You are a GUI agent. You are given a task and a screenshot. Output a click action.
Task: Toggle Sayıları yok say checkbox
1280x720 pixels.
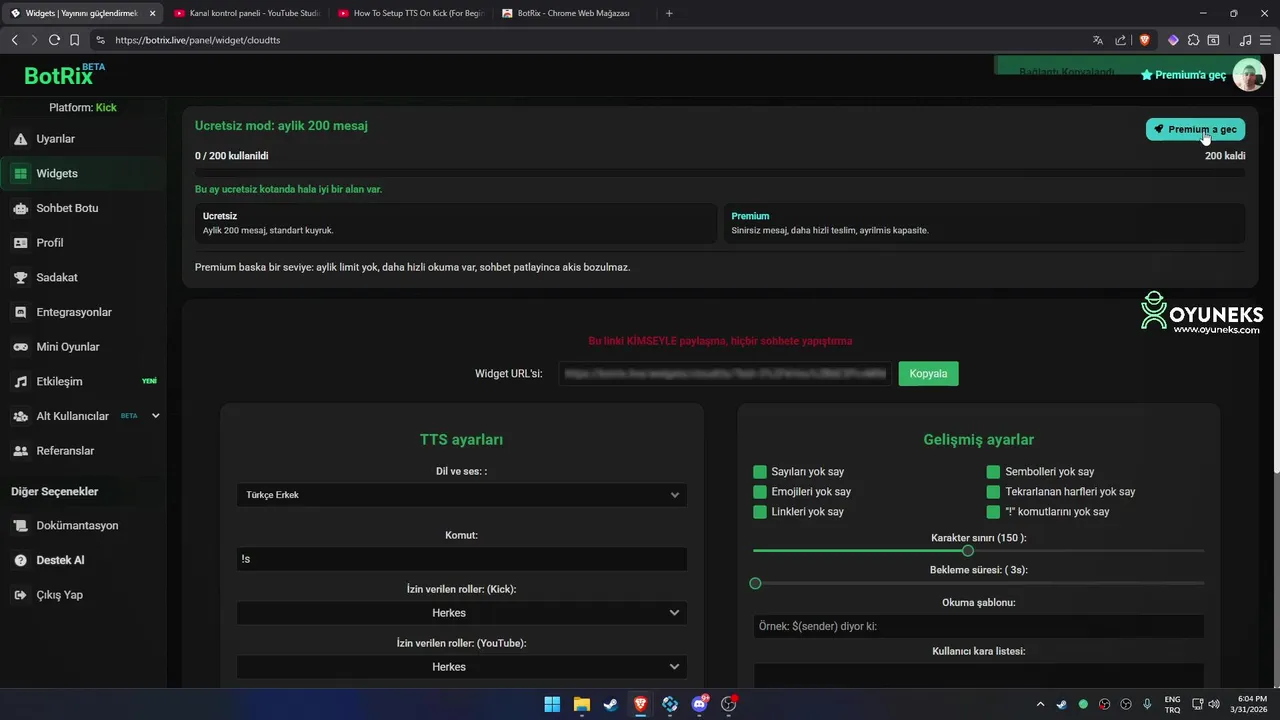[760, 472]
